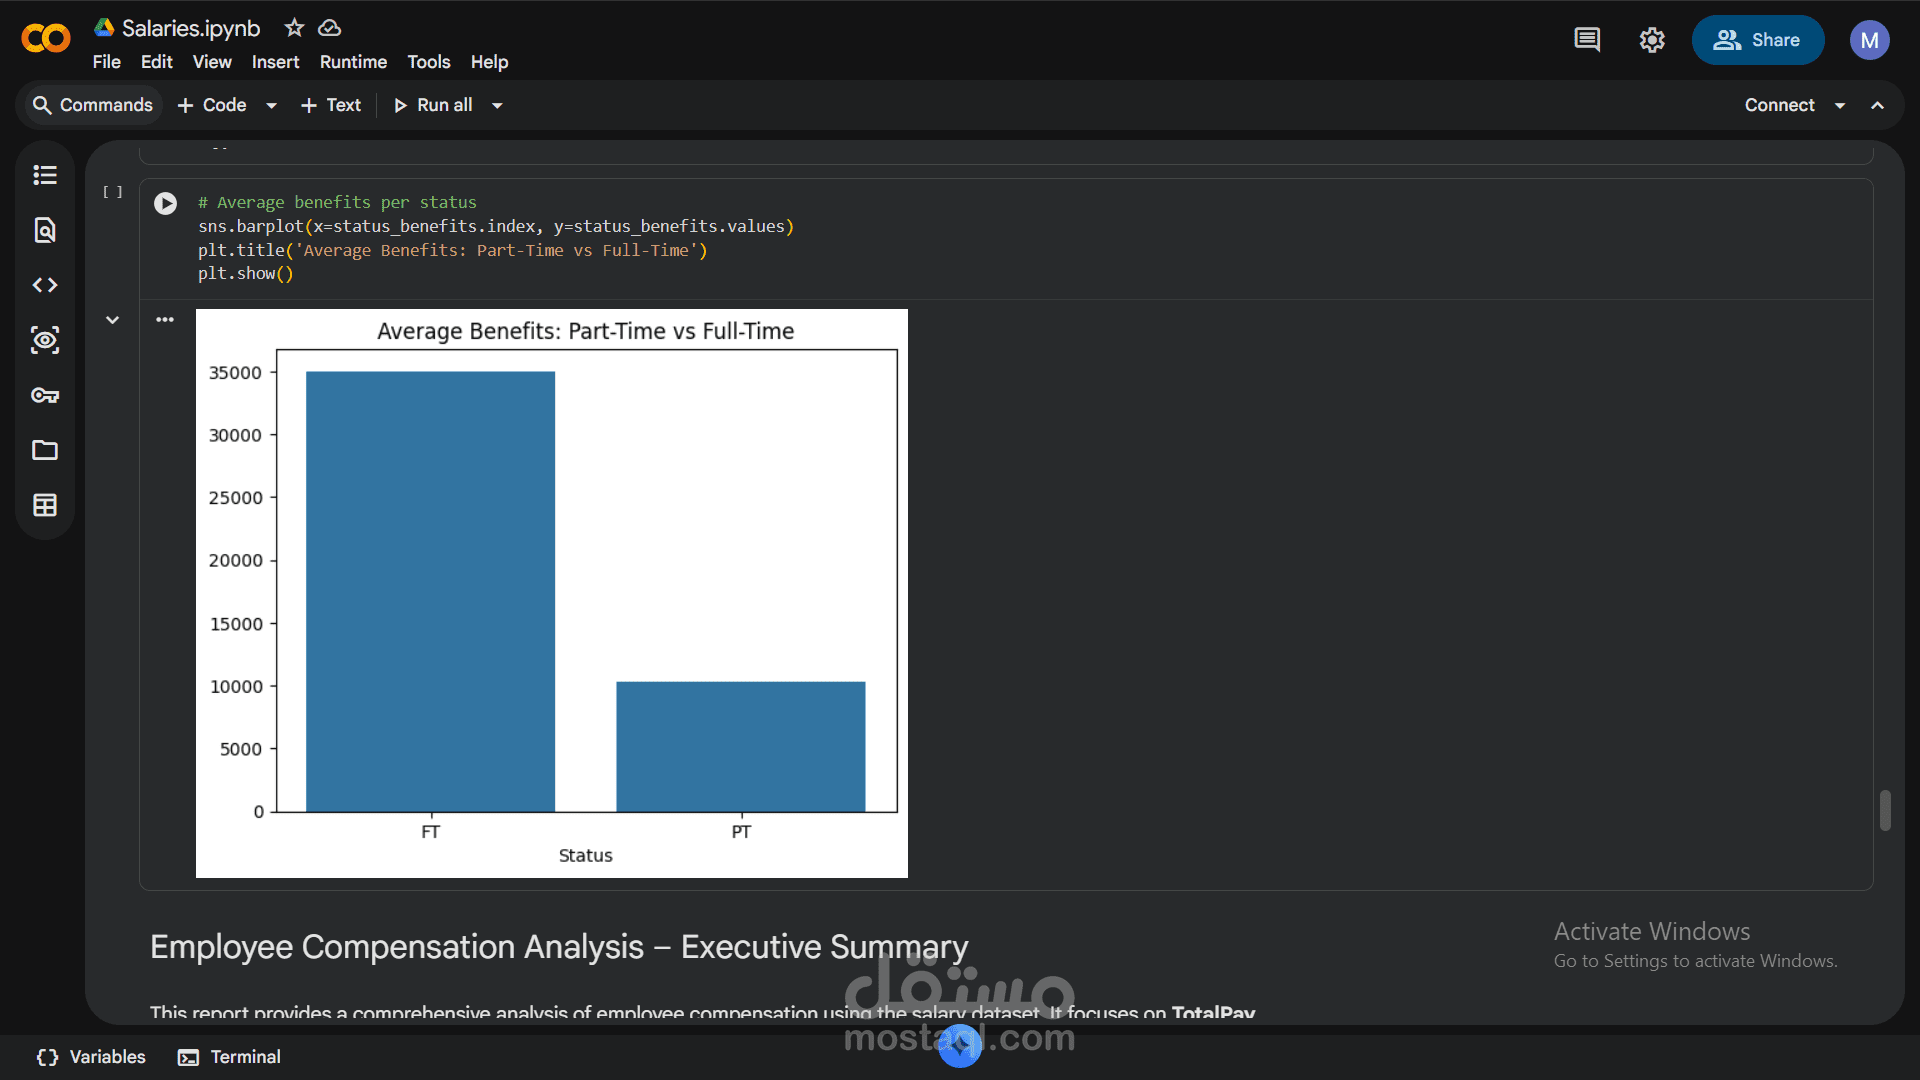Collapse the cell output chevron
Viewport: 1920px width, 1080px height.
[x=113, y=320]
